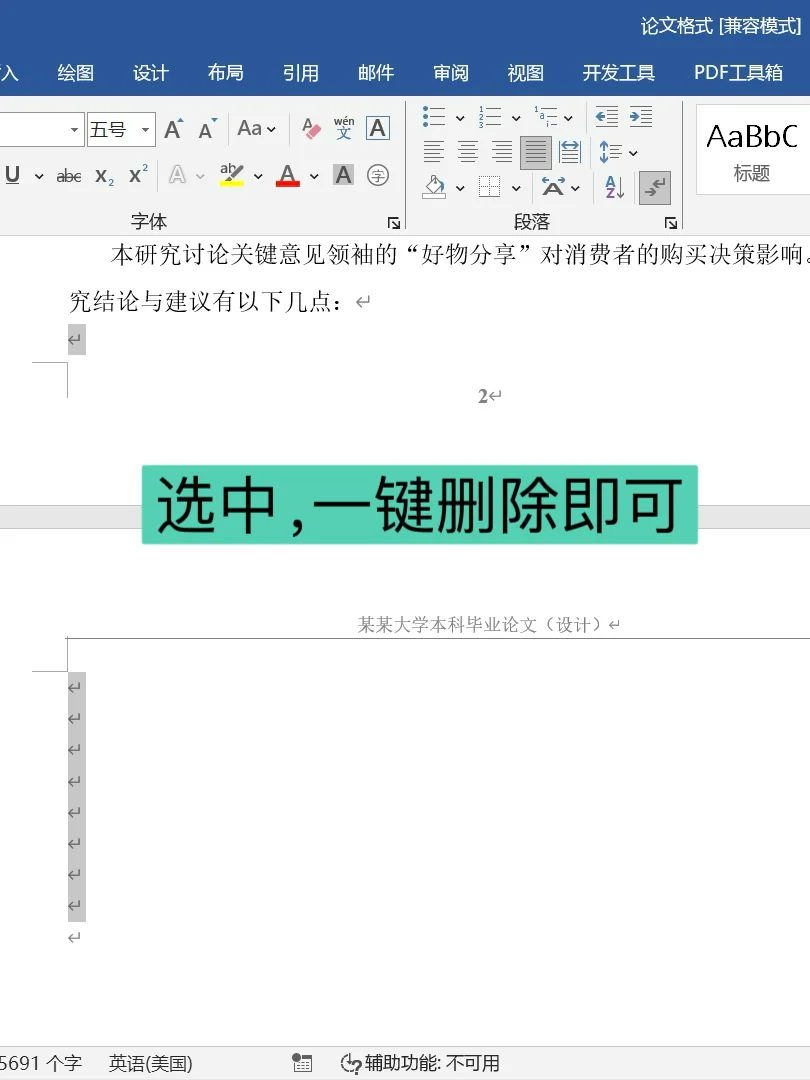Click the Increase Font Size icon
Image resolution: width=810 pixels, height=1080 pixels.
173,129
